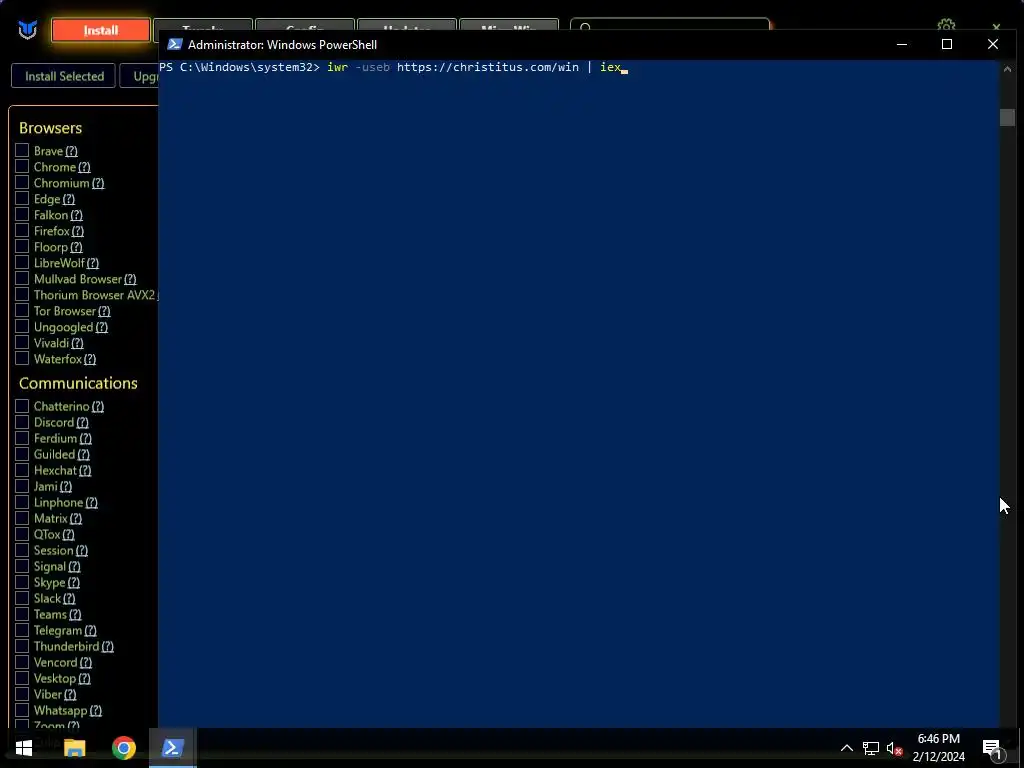Check the Brave browser checkbox
This screenshot has width=1024, height=768.
[x=22, y=150]
